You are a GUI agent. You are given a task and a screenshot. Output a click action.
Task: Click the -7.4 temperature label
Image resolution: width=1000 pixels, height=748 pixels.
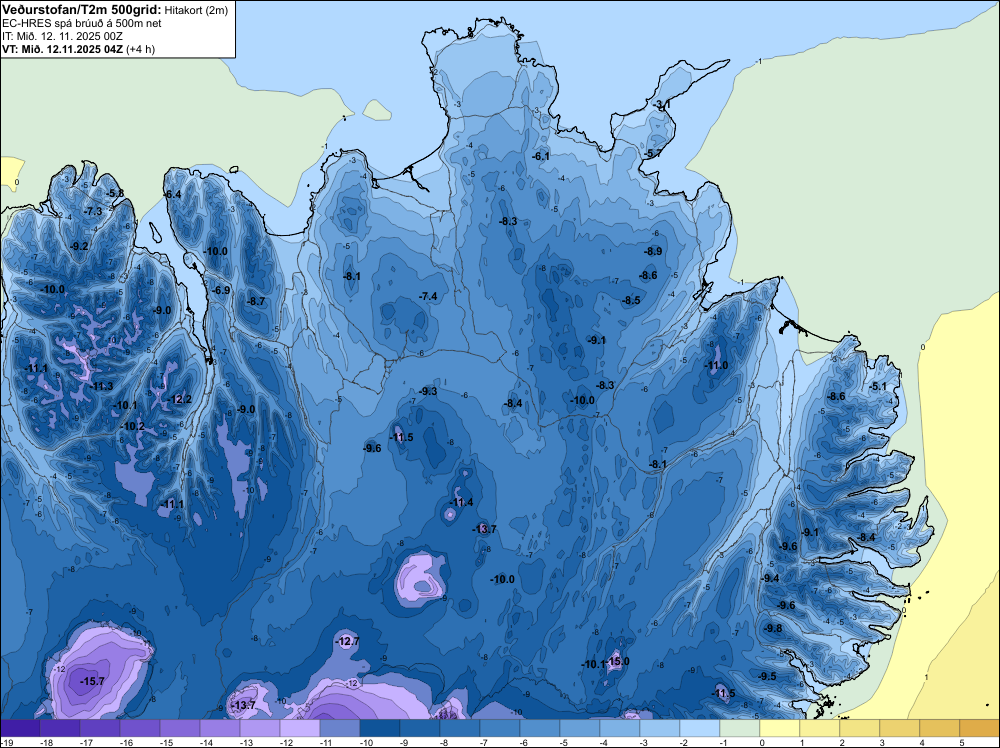(x=428, y=297)
